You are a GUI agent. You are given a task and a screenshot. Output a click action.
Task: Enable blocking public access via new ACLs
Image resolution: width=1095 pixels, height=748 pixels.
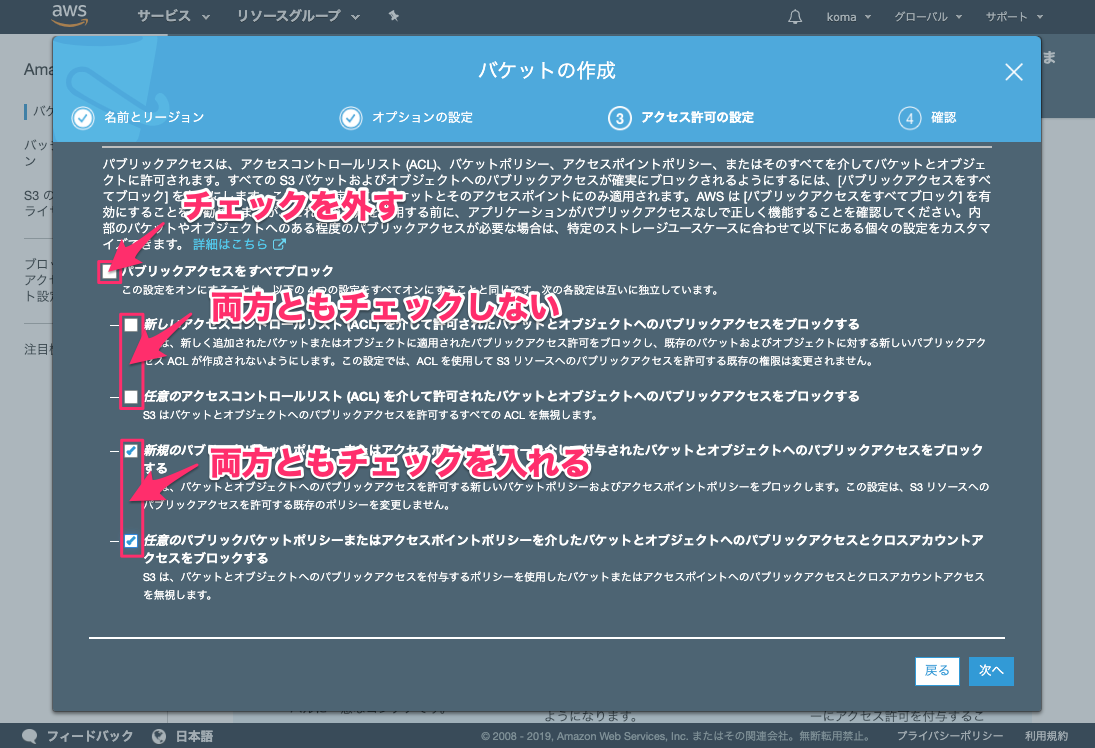pos(131,325)
